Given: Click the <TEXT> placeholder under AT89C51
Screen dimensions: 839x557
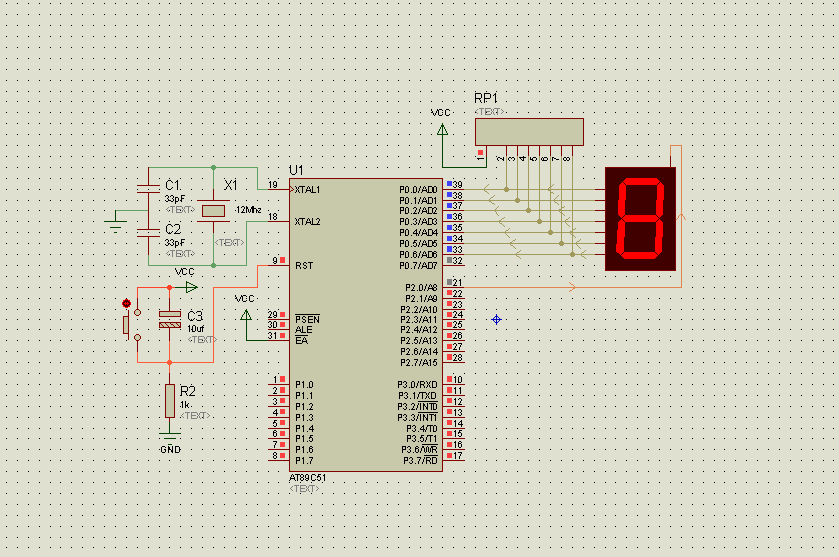Looking at the screenshot, I should coord(304,489).
